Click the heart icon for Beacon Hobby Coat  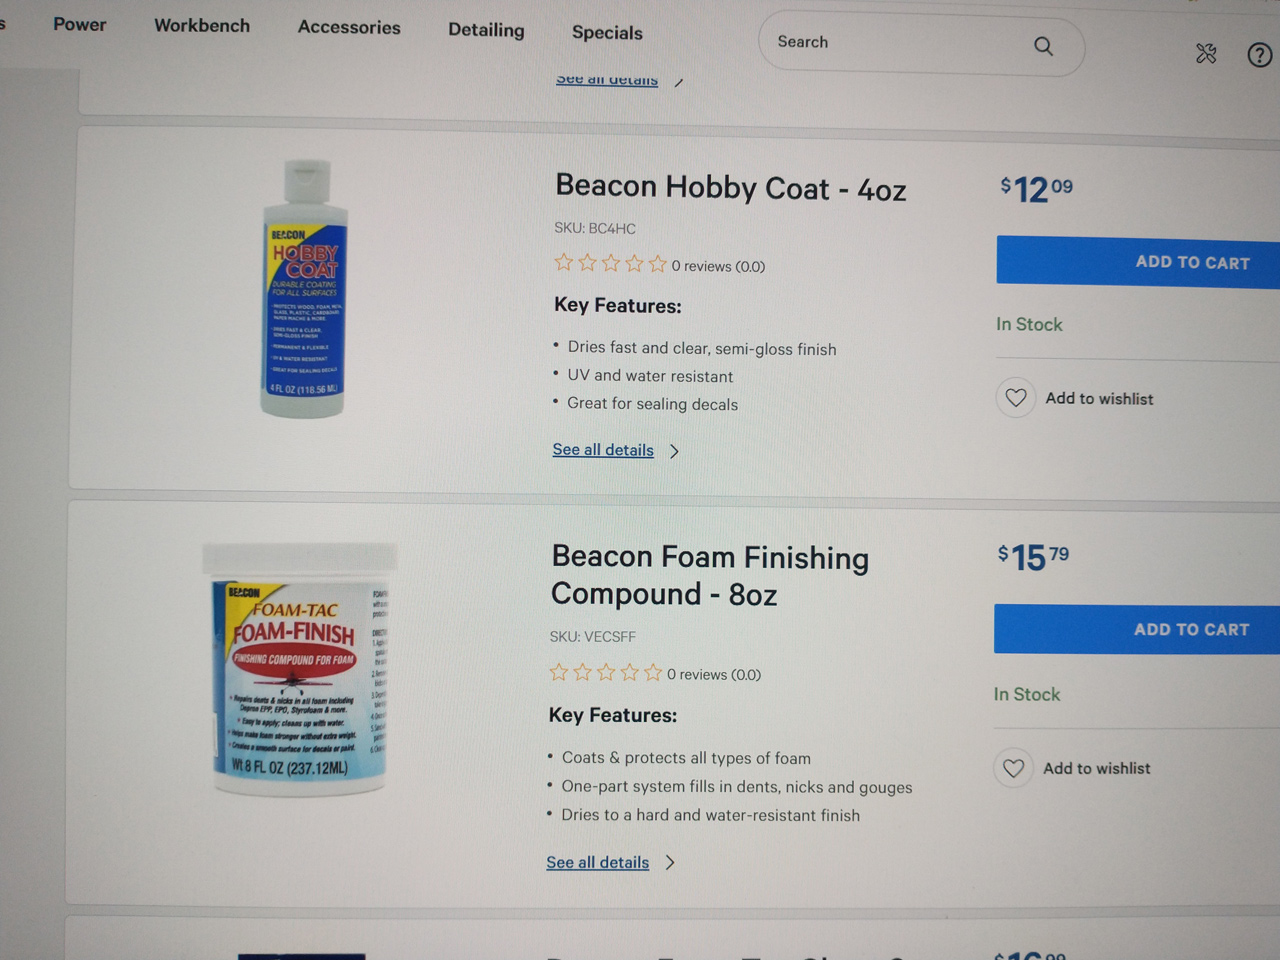click(x=1016, y=398)
